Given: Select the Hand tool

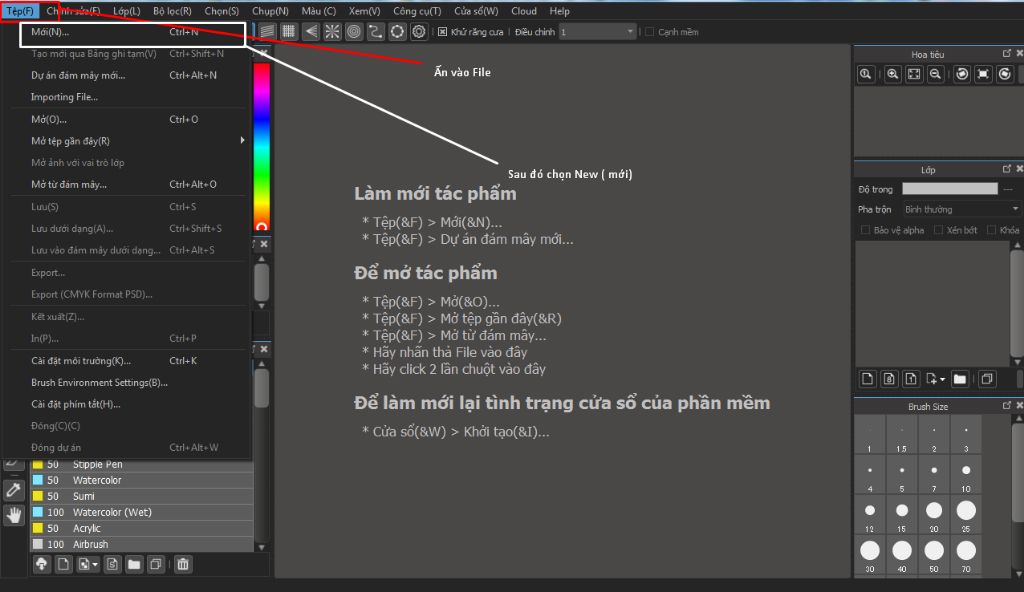Looking at the screenshot, I should click(x=13, y=516).
